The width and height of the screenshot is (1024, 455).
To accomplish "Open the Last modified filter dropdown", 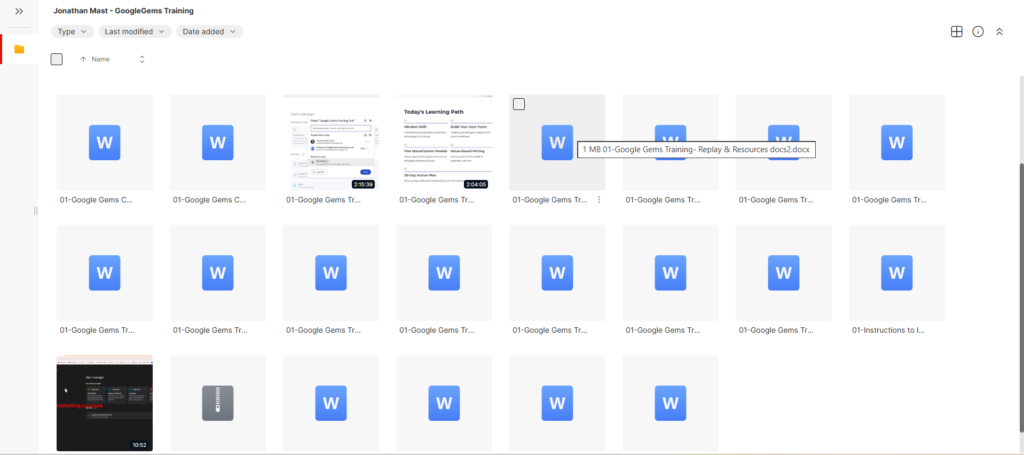I will 135,31.
